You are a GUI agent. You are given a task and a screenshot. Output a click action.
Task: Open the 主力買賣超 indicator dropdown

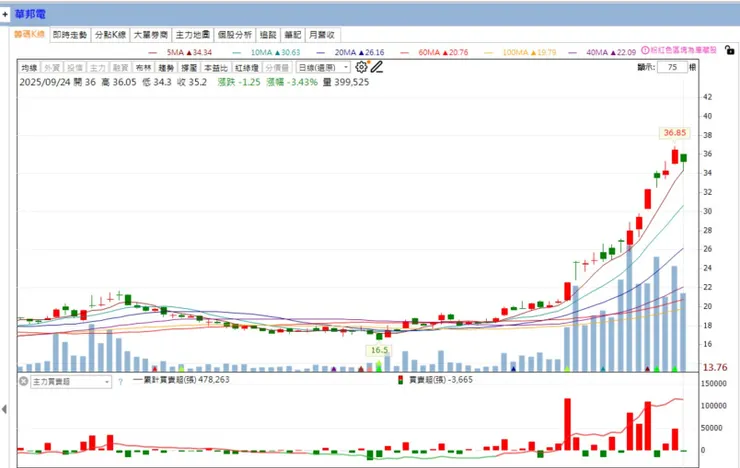click(71, 382)
